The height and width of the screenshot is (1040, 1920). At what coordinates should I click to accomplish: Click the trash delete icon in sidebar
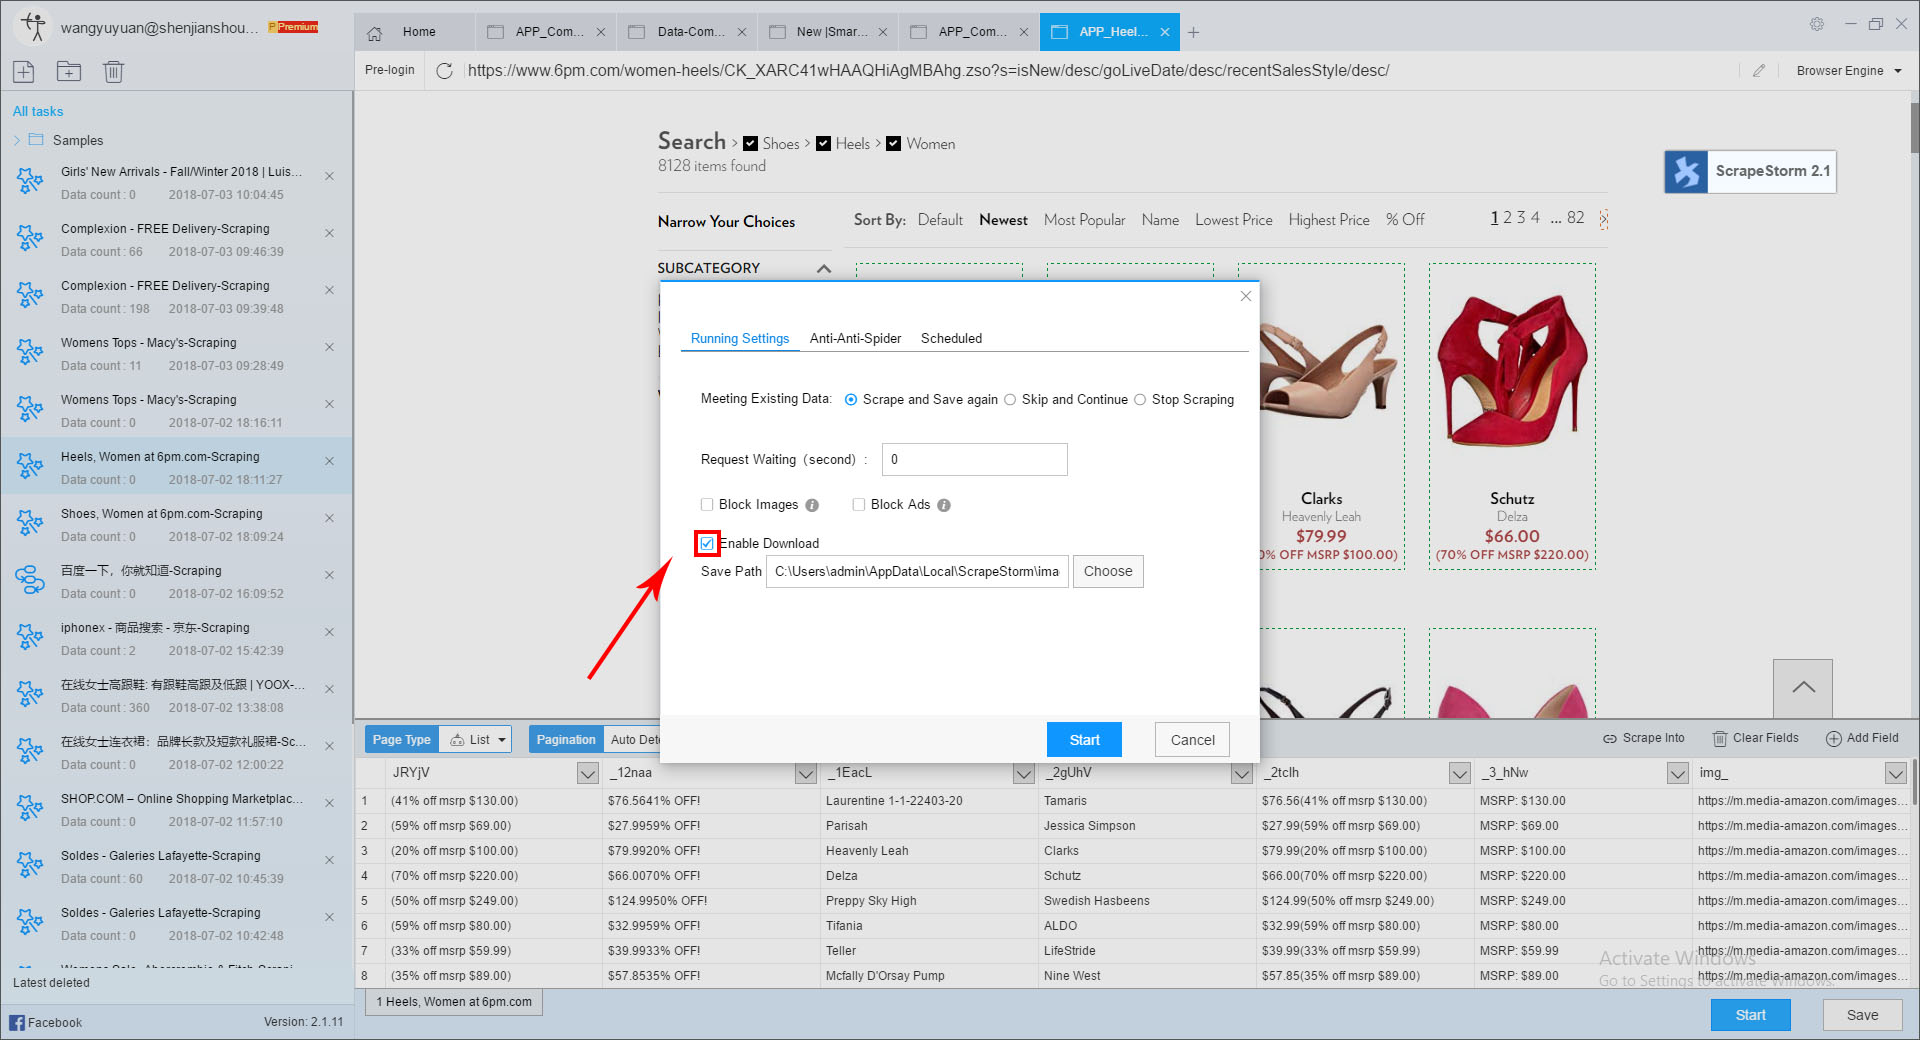(113, 71)
